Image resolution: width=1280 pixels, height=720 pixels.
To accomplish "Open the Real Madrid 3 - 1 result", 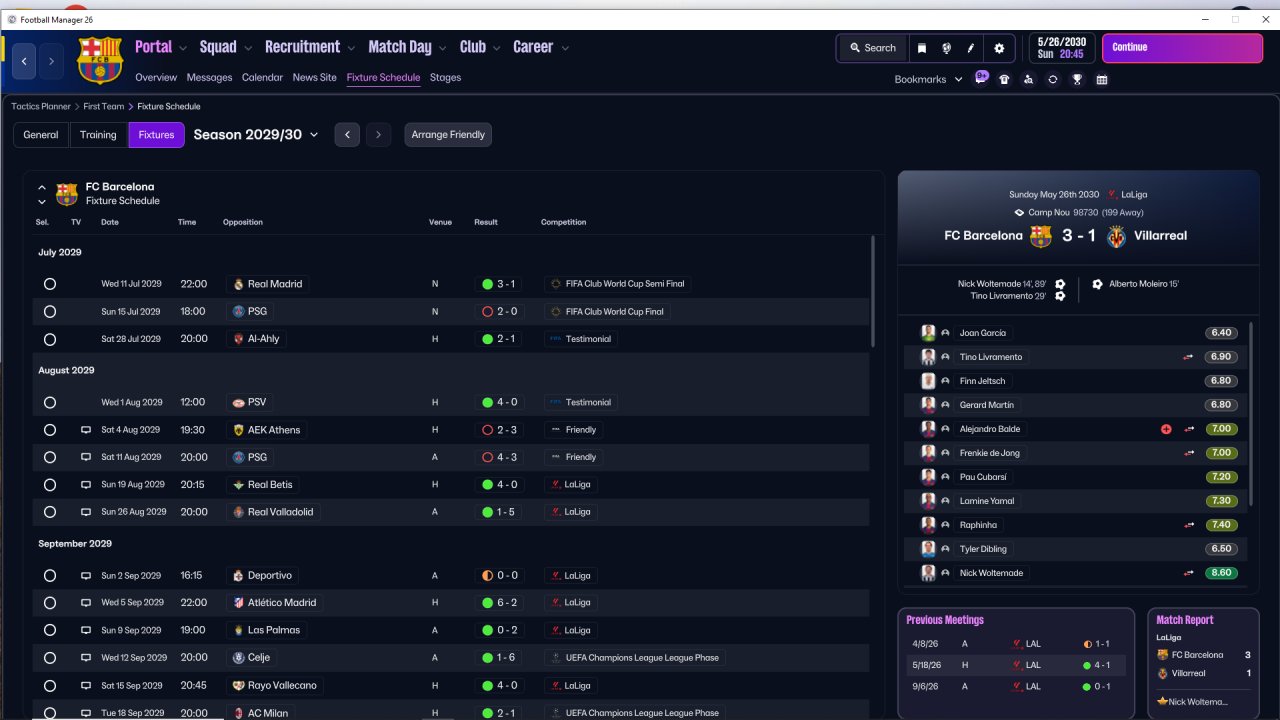I will [499, 284].
